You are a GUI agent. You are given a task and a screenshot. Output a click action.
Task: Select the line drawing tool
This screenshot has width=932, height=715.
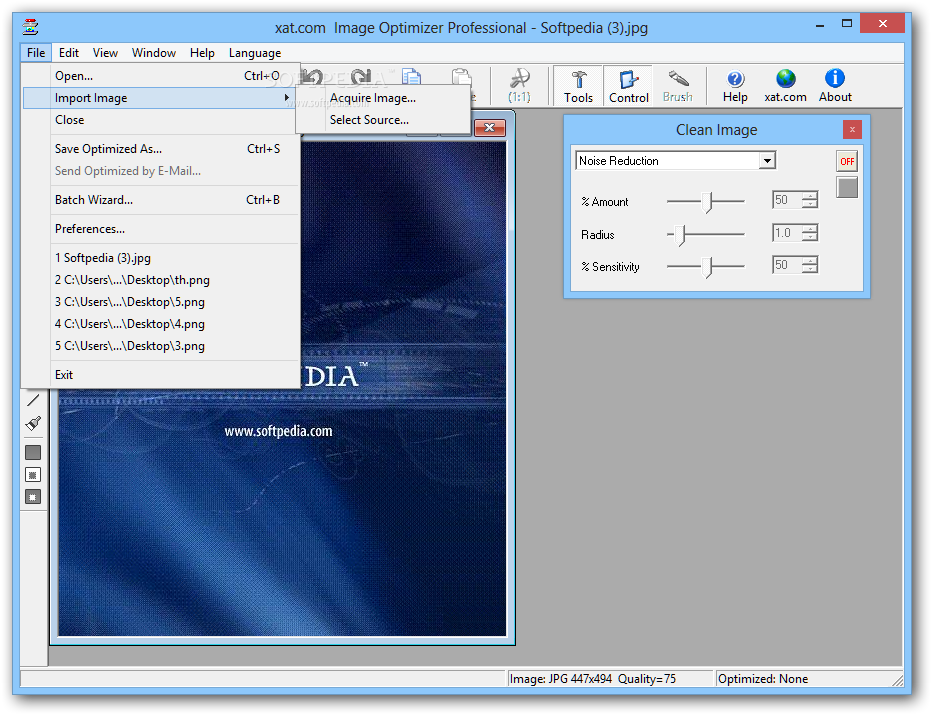[33, 401]
